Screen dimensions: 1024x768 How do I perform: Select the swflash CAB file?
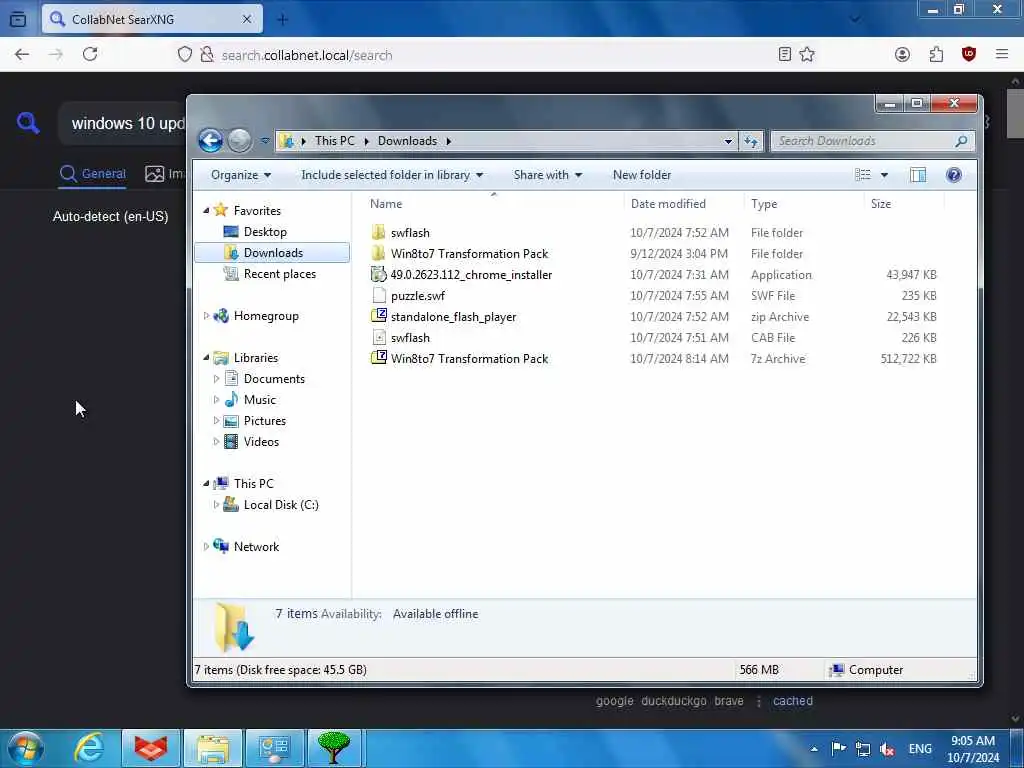[410, 338]
